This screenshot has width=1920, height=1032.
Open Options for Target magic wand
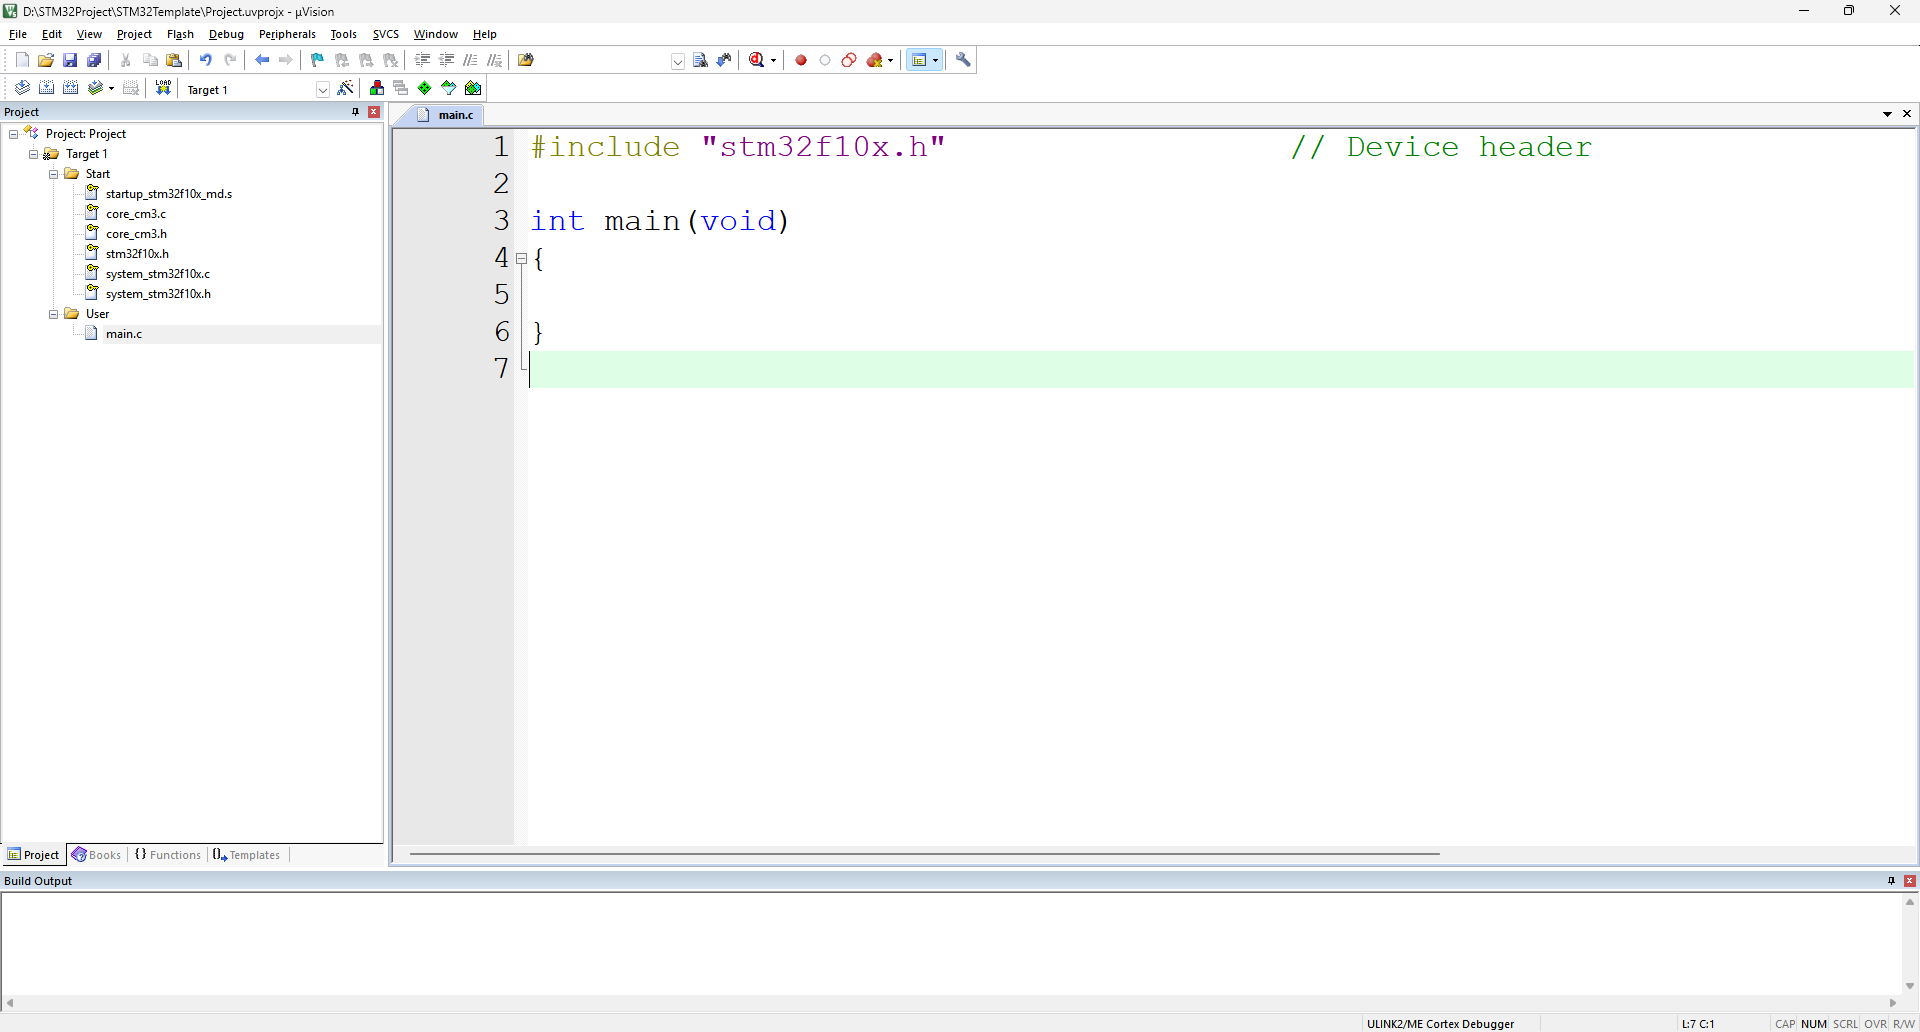click(345, 88)
